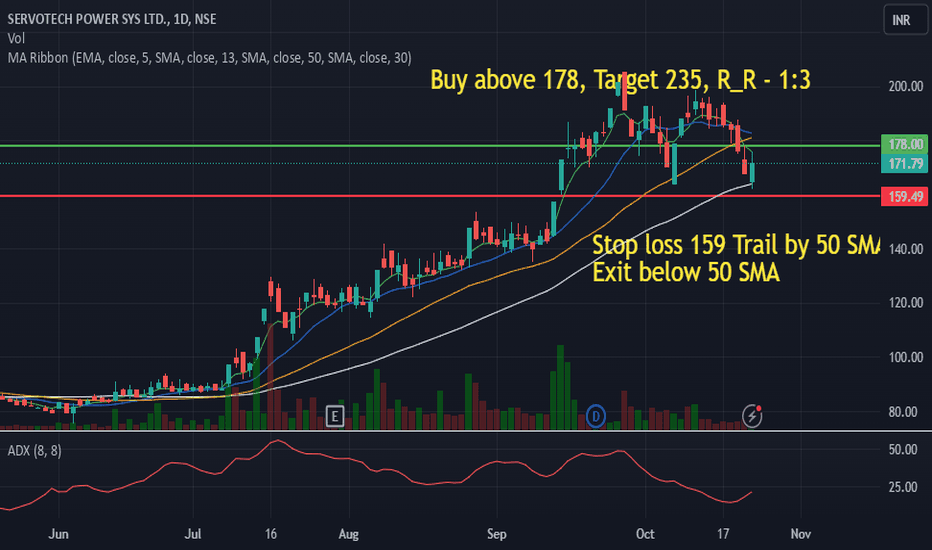Click the 80.00 price axis label
This screenshot has height=550, width=932.
pos(905,411)
